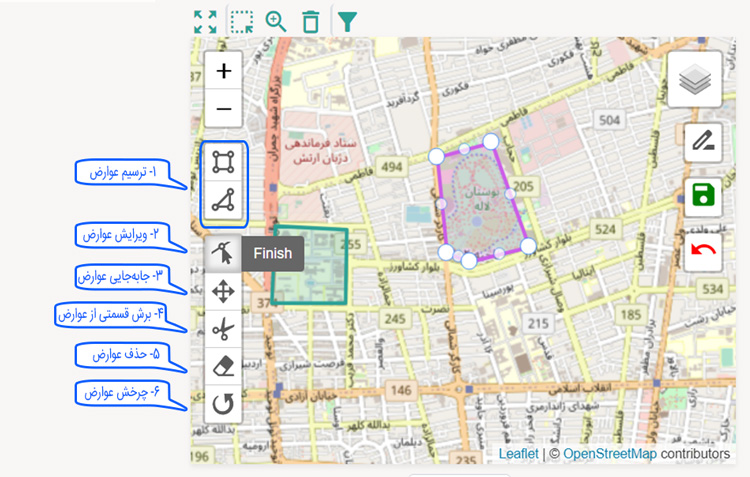Image resolution: width=750 pixels, height=477 pixels.
Task: Select the draw polygon tool
Action: point(224,161)
